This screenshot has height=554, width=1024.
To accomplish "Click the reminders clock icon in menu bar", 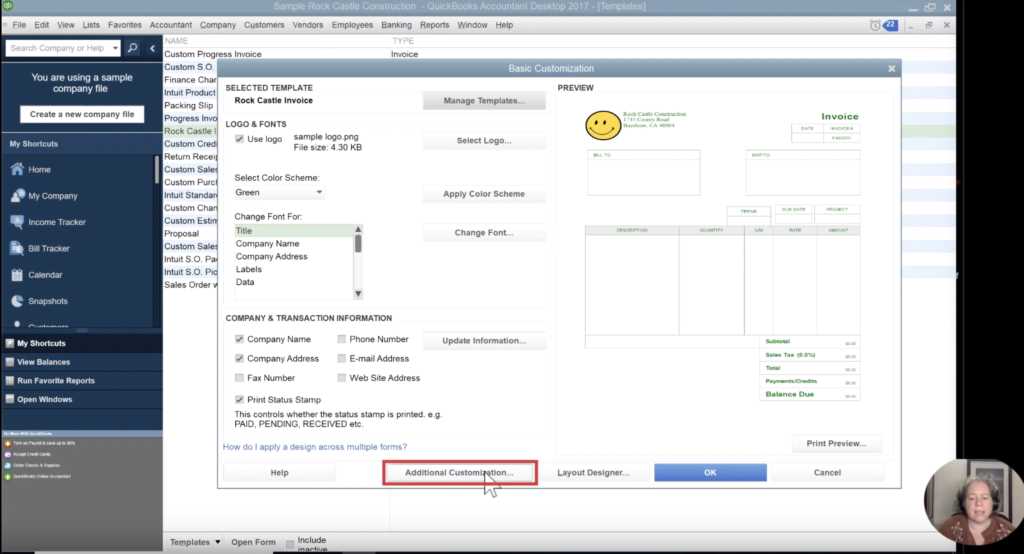I will (x=875, y=25).
